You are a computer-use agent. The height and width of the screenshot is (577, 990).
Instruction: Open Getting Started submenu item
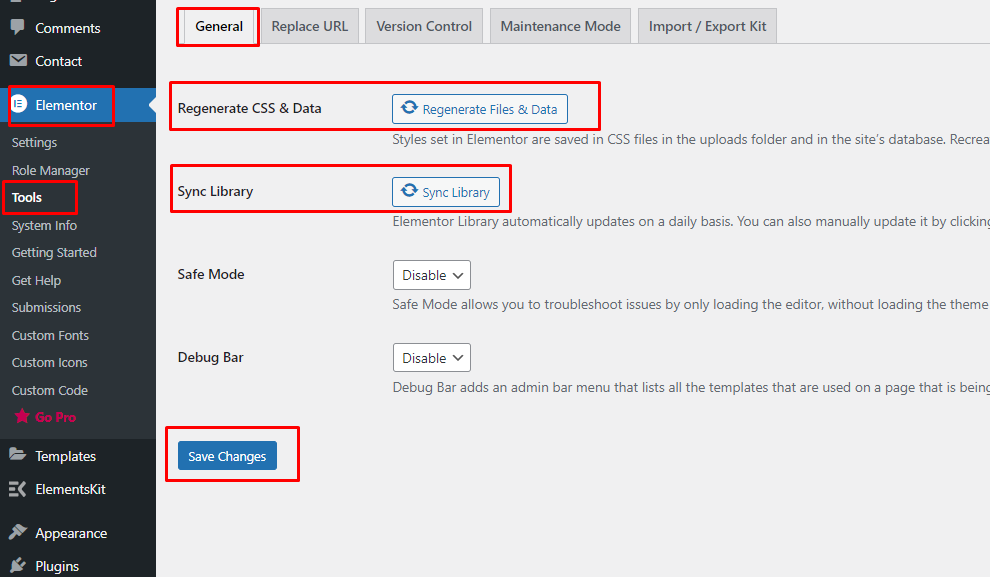[x=54, y=253]
